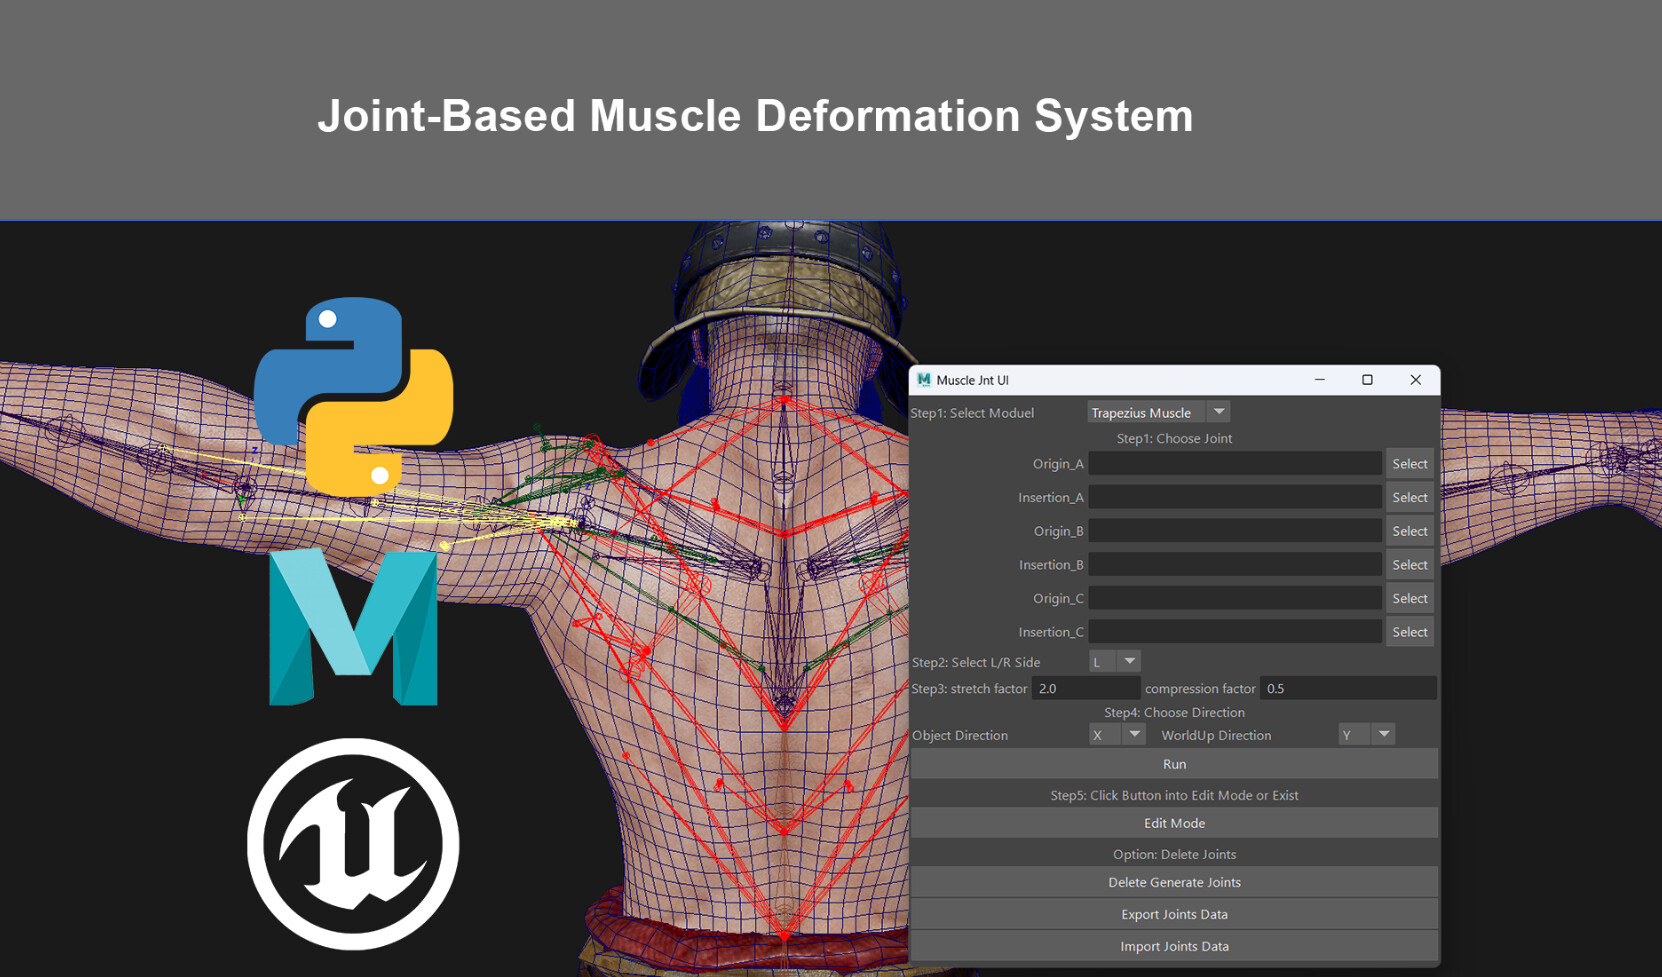Enter Edit Mode

(x=1174, y=822)
